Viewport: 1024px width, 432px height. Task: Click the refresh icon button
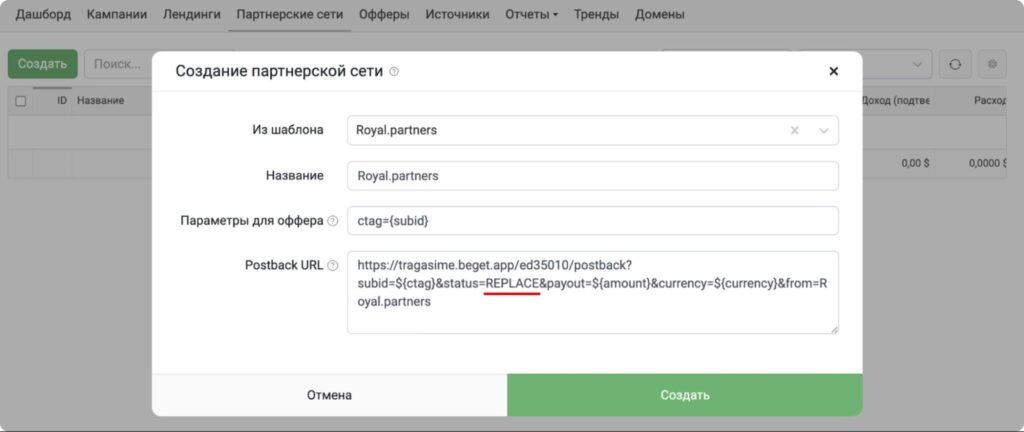[x=955, y=64]
